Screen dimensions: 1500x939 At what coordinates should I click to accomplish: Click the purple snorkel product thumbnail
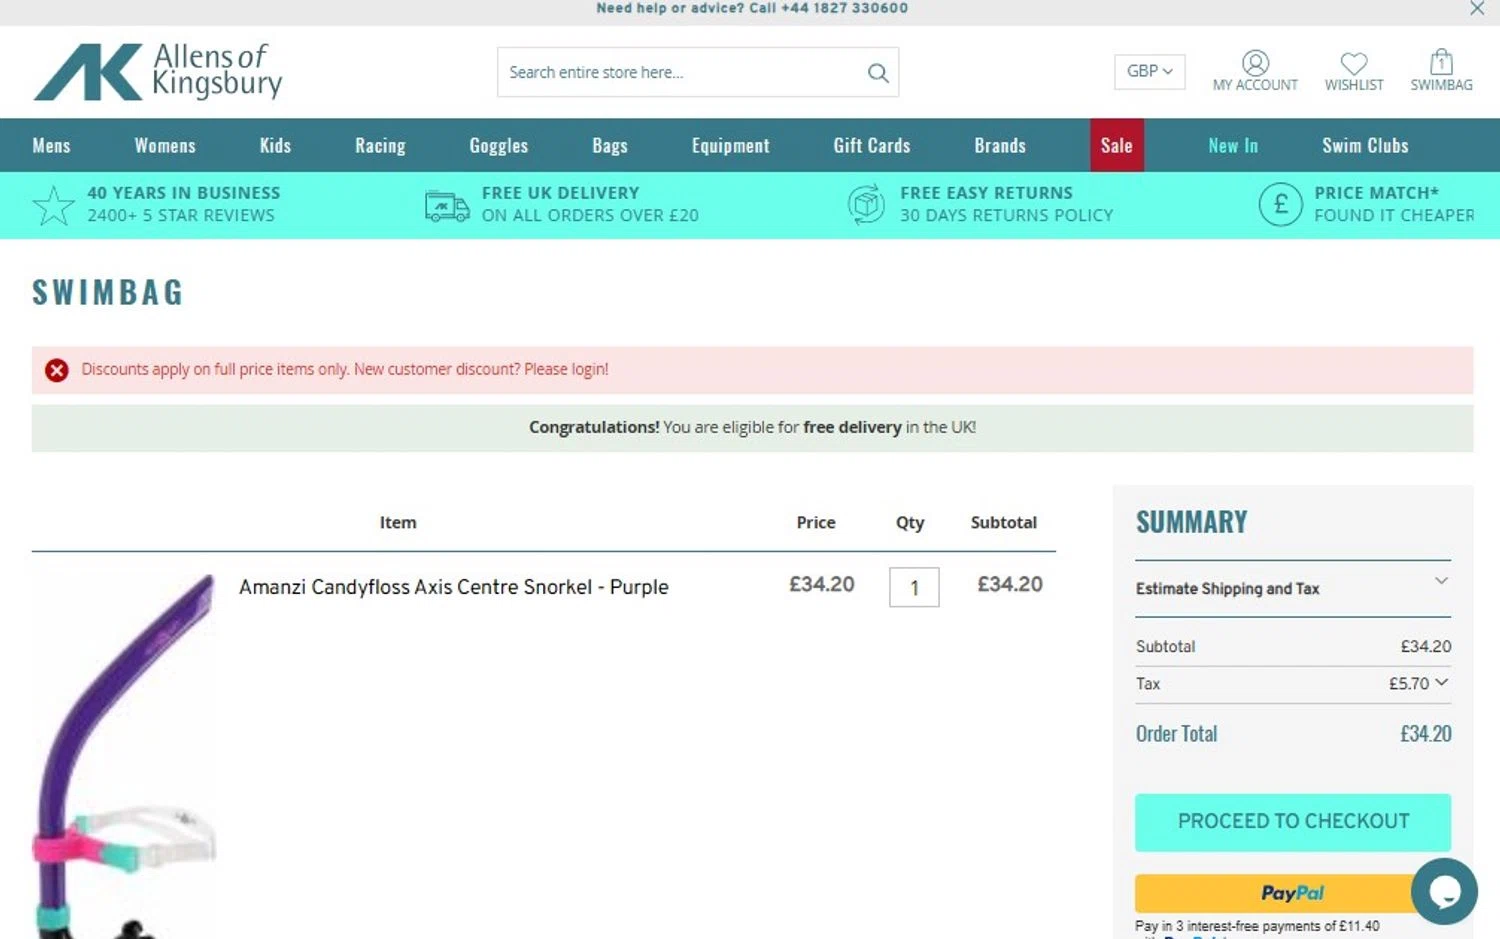tap(125, 755)
